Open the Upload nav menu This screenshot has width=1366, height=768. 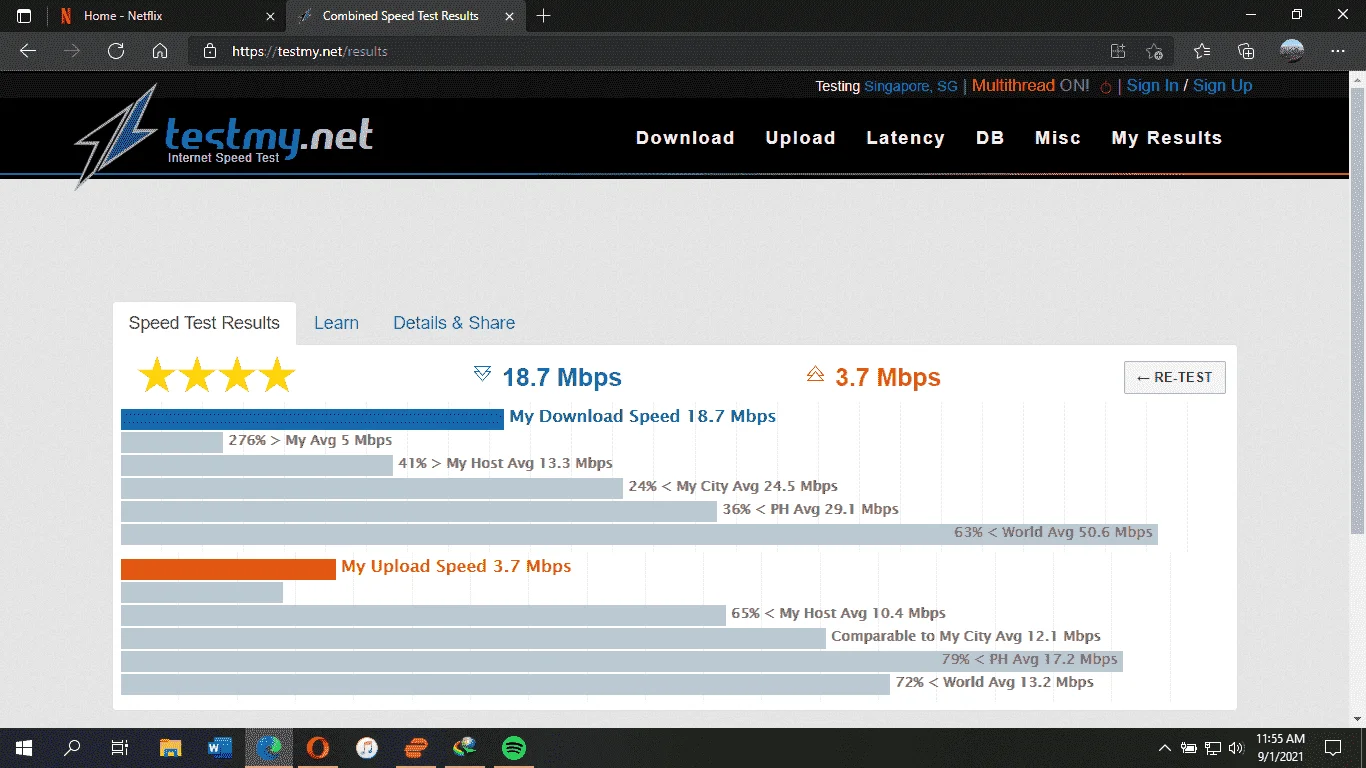click(800, 138)
